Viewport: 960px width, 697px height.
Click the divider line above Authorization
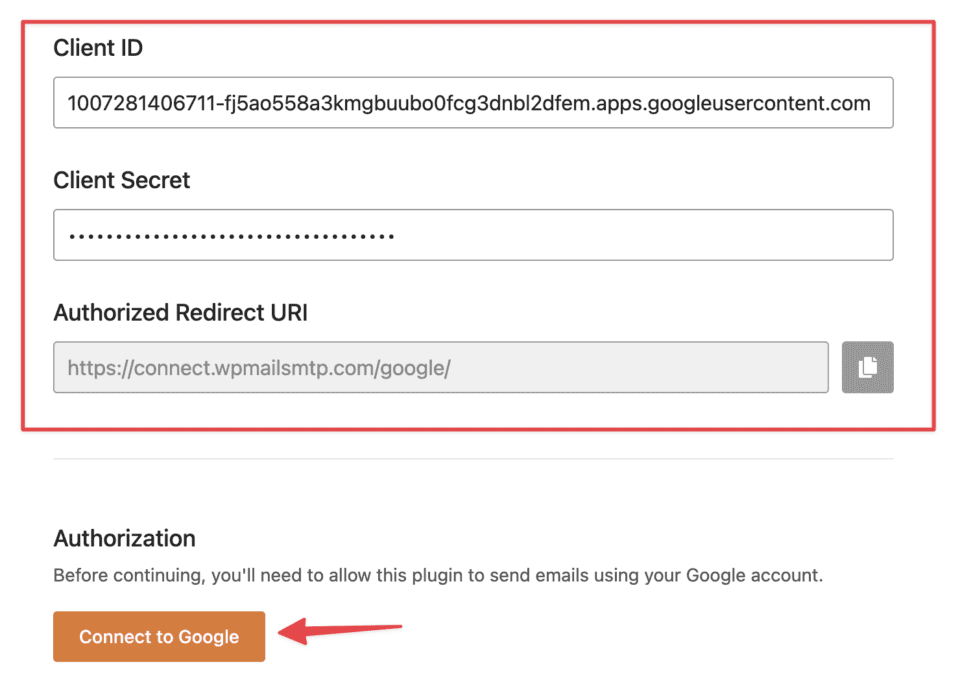[472, 459]
